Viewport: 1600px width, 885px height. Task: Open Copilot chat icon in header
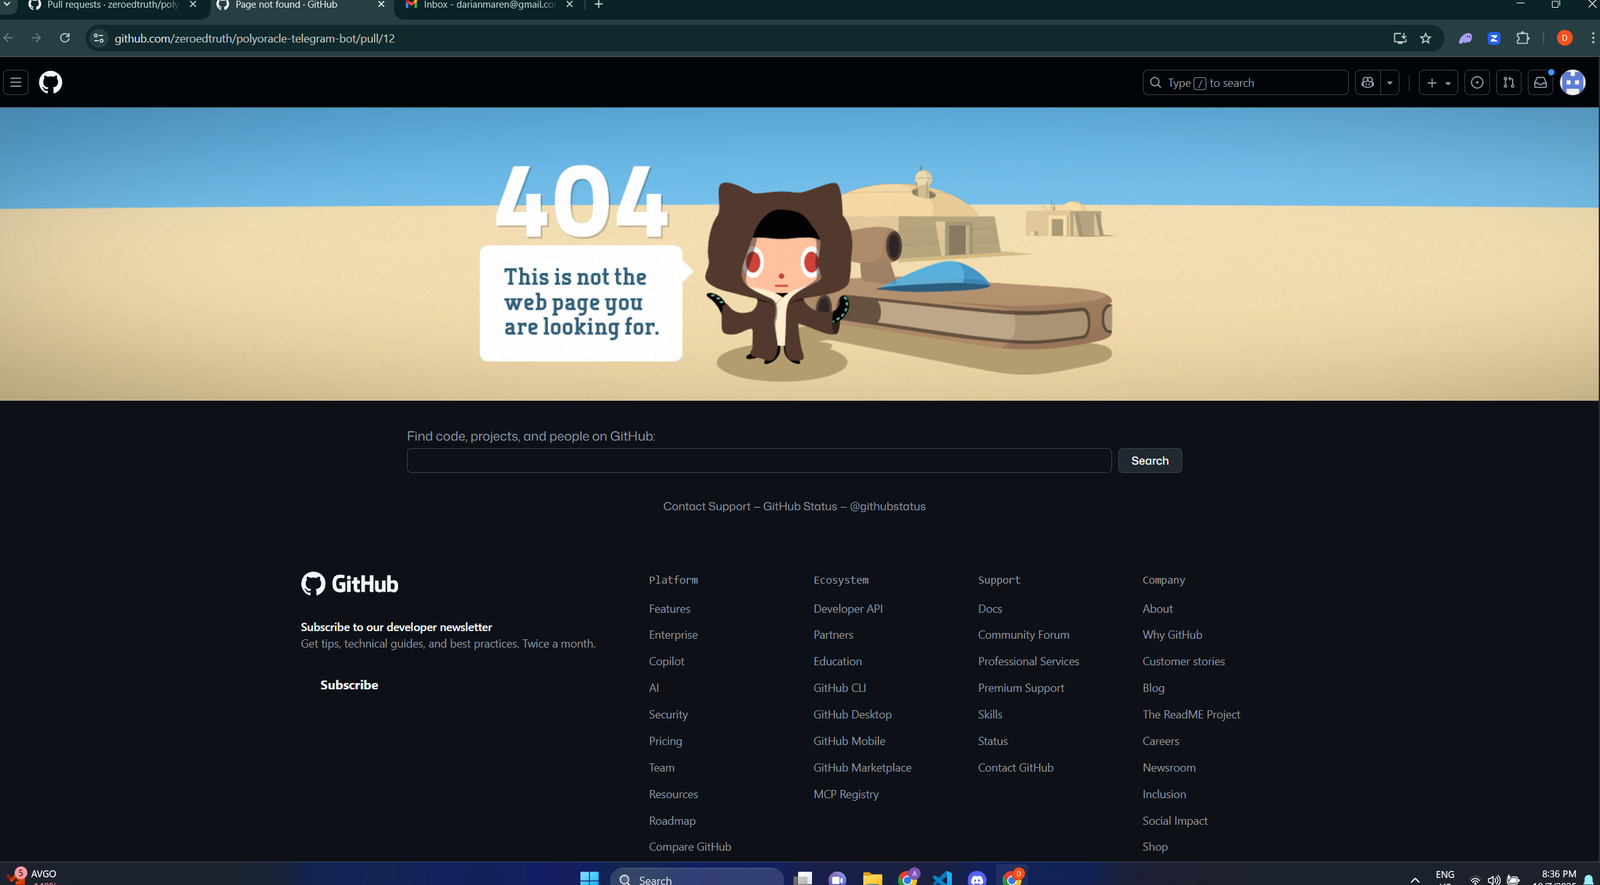[1367, 83]
